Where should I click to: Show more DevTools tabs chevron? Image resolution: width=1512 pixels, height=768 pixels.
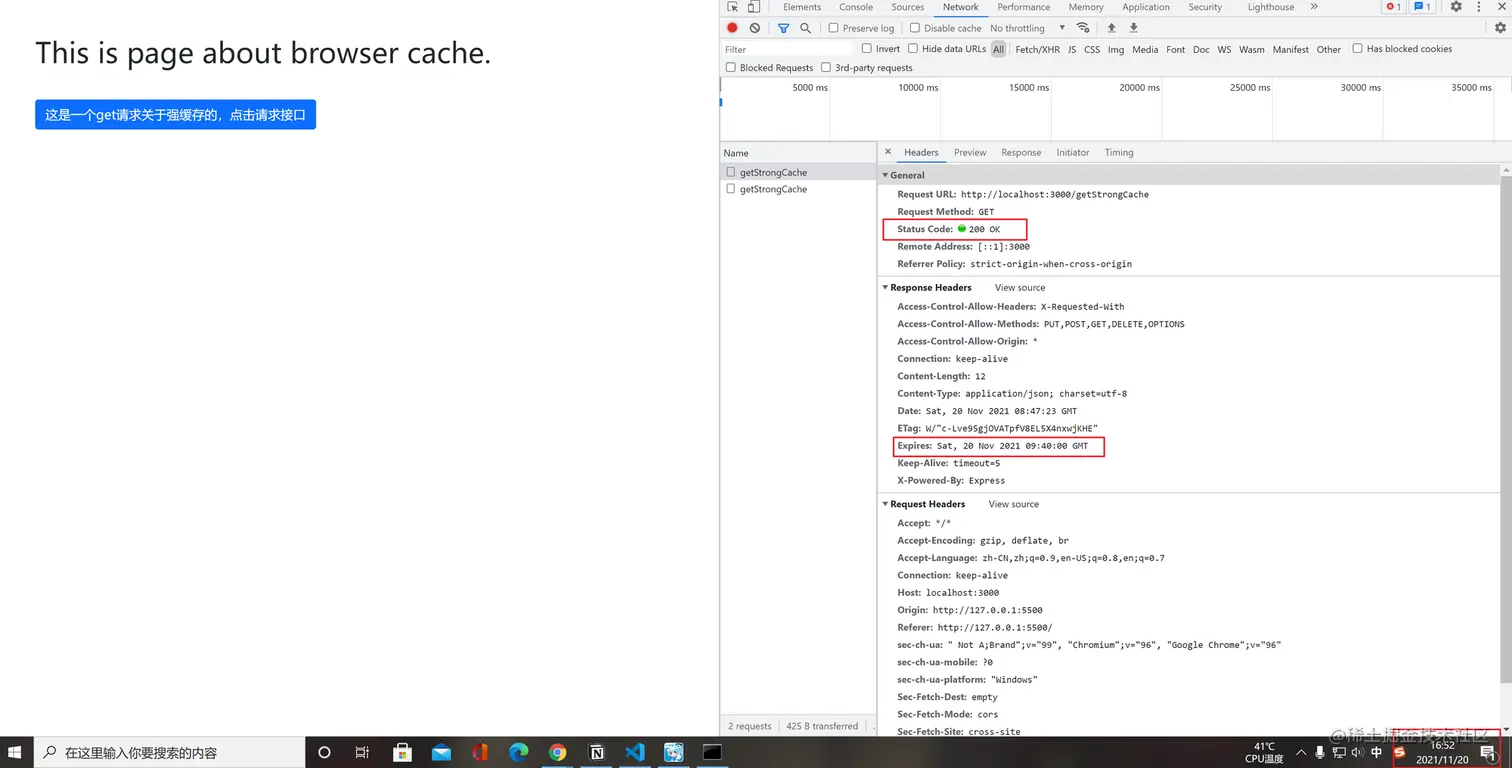click(1314, 7)
